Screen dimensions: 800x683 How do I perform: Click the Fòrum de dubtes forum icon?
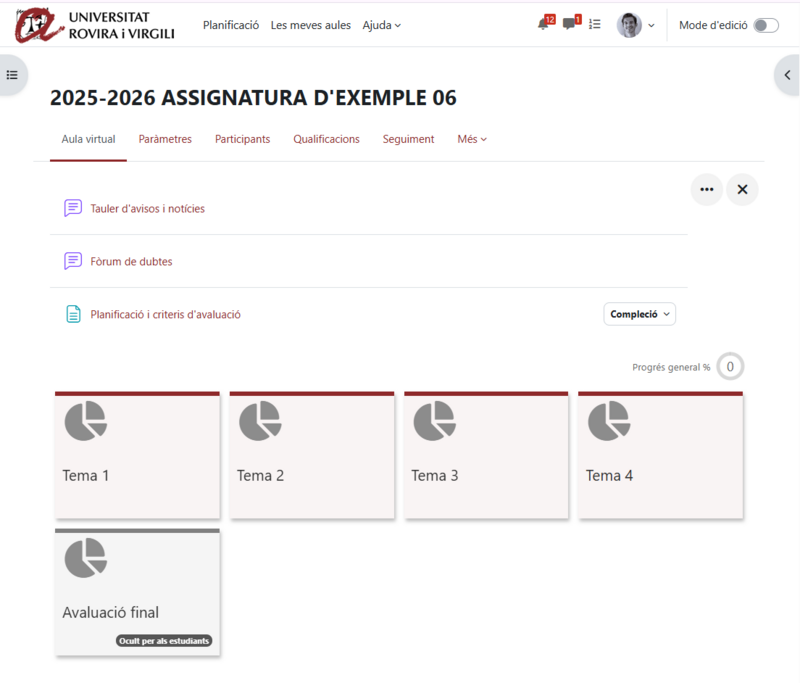coord(72,261)
